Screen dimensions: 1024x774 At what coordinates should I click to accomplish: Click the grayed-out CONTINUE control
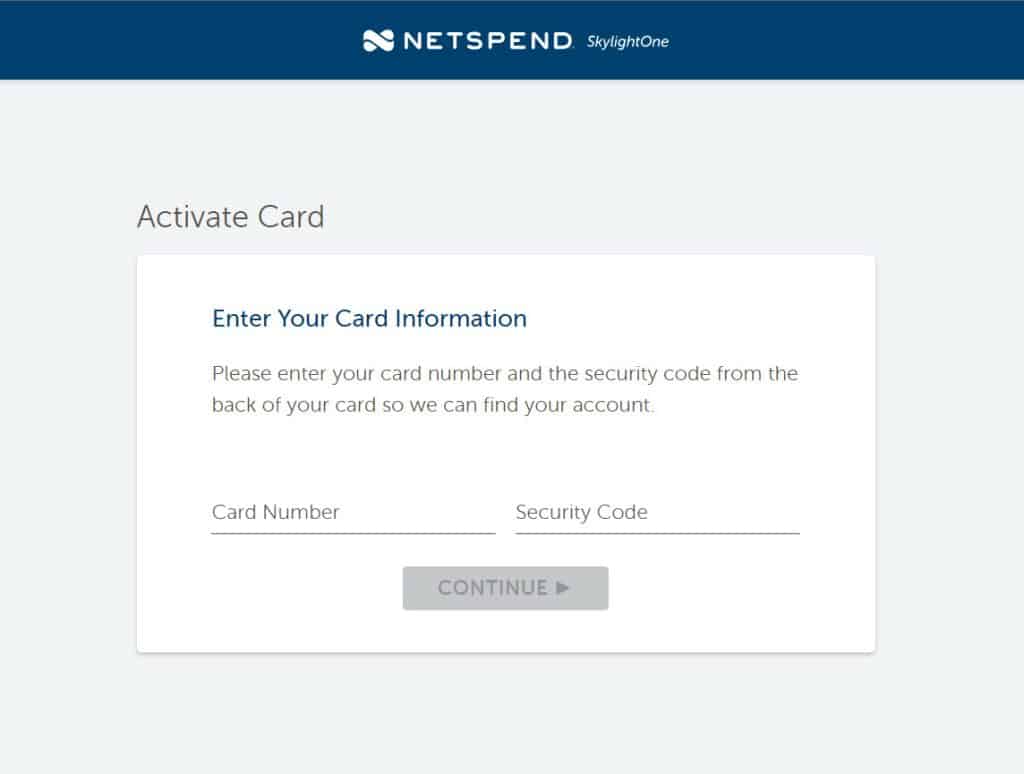click(x=505, y=588)
